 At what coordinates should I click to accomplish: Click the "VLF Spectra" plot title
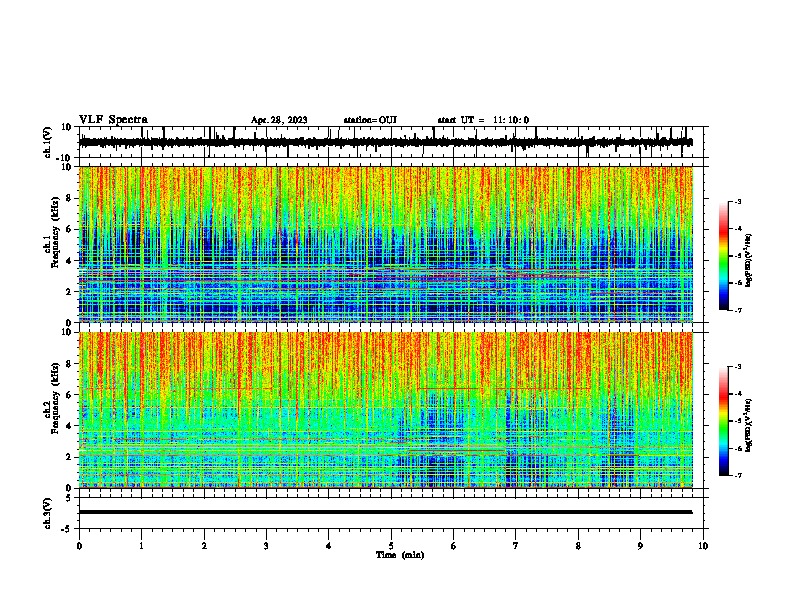(x=113, y=120)
